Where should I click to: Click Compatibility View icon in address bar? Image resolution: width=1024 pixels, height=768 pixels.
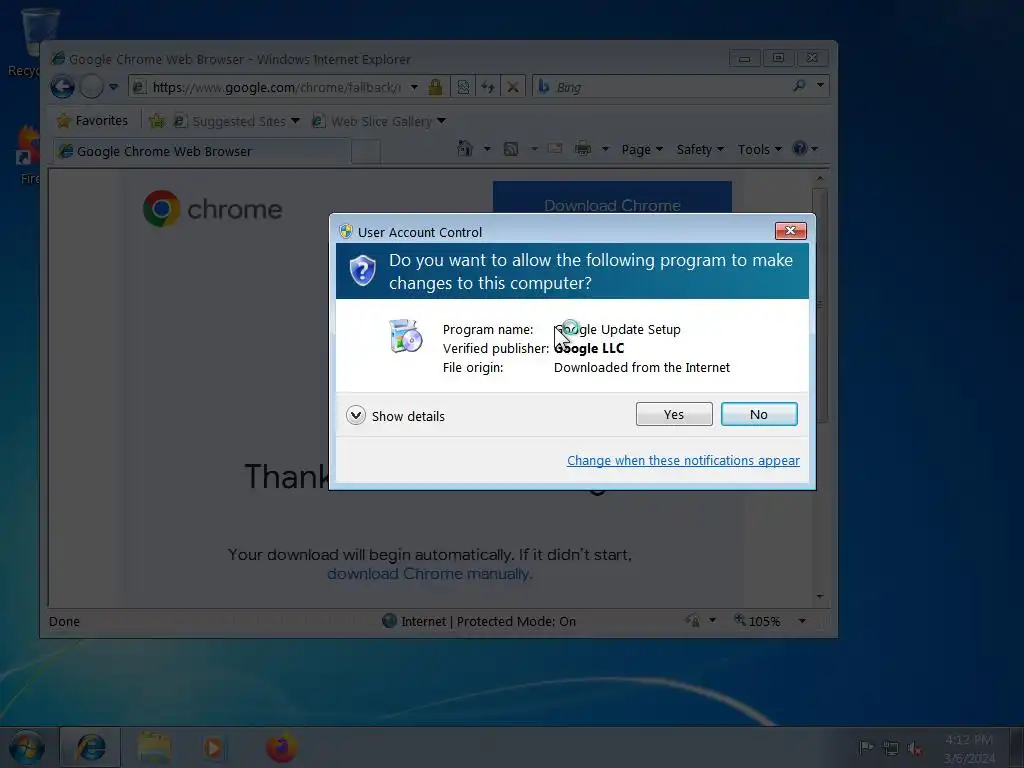[463, 86]
